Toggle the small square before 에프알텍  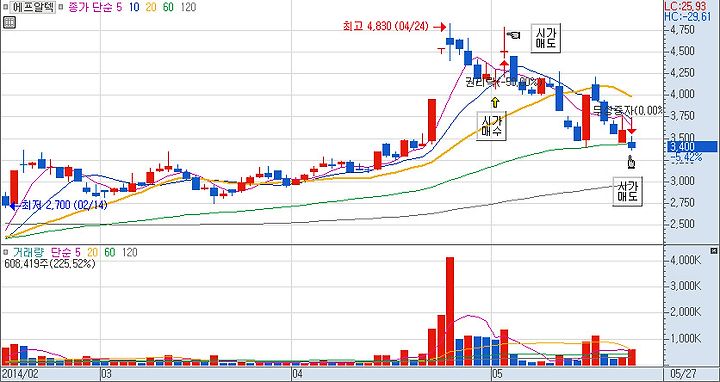pos(6,8)
